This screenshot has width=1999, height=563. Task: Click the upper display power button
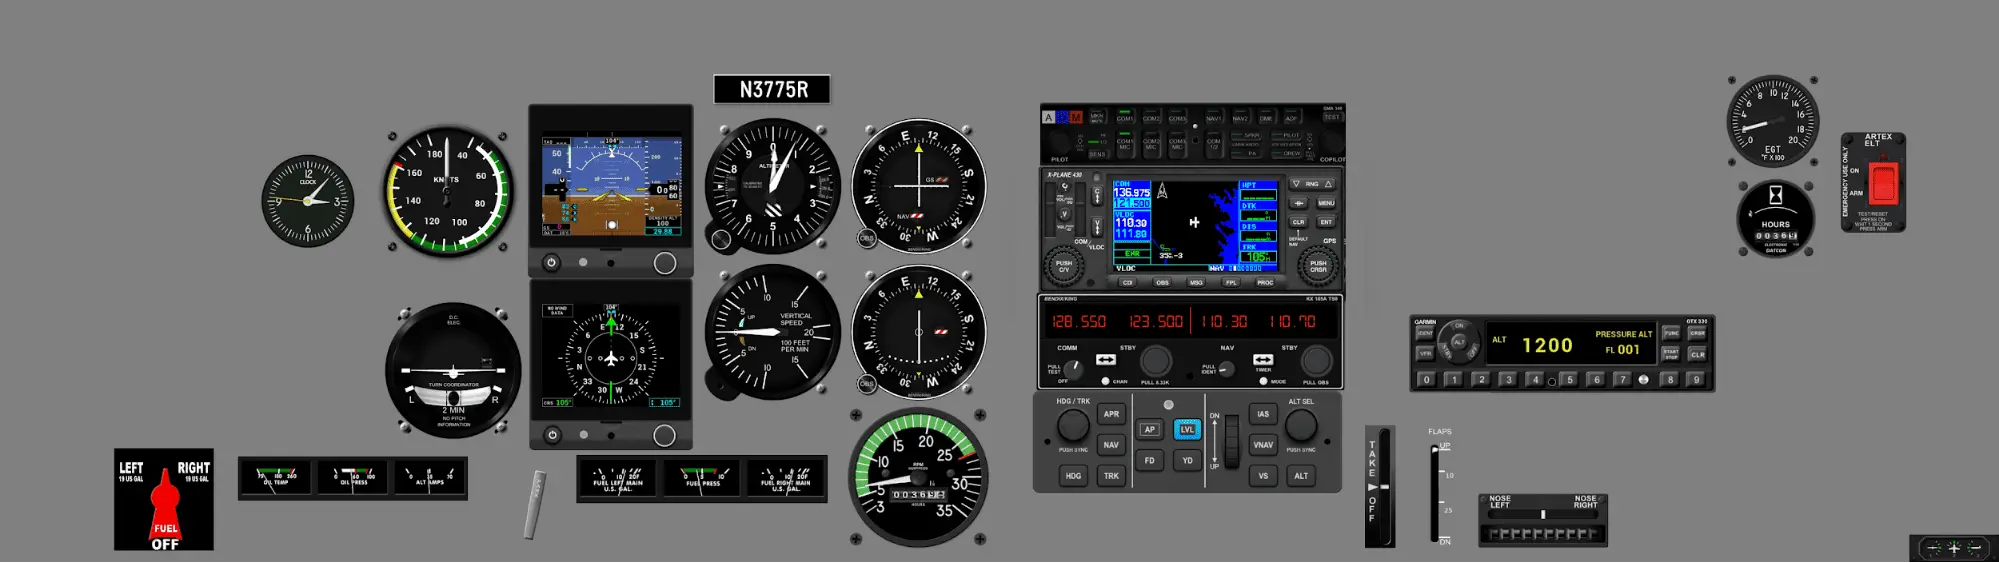551,262
